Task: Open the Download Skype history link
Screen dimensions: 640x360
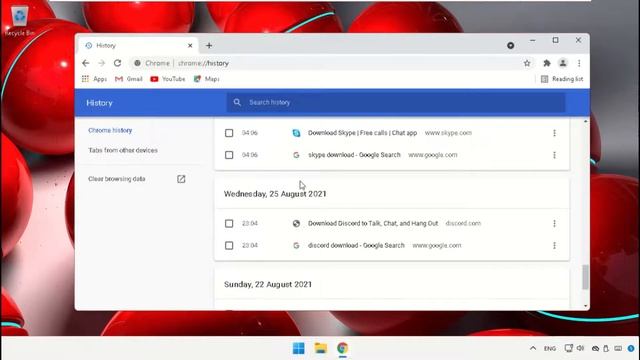Action: click(362, 133)
